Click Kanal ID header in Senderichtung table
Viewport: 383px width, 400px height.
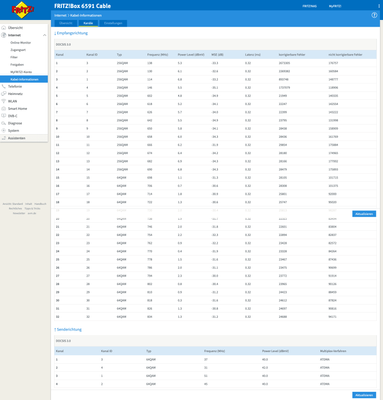pyautogui.click(x=106, y=351)
